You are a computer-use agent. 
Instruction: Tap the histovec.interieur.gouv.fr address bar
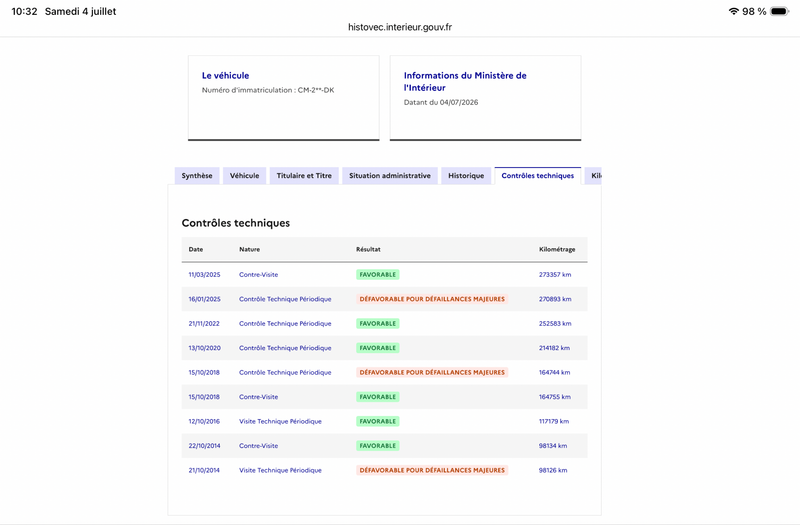pos(400,27)
